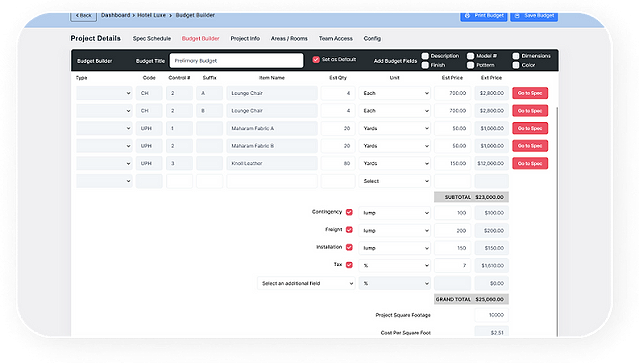639x364 pixels.
Task: Edit the Contingency amount field
Action: click(452, 213)
